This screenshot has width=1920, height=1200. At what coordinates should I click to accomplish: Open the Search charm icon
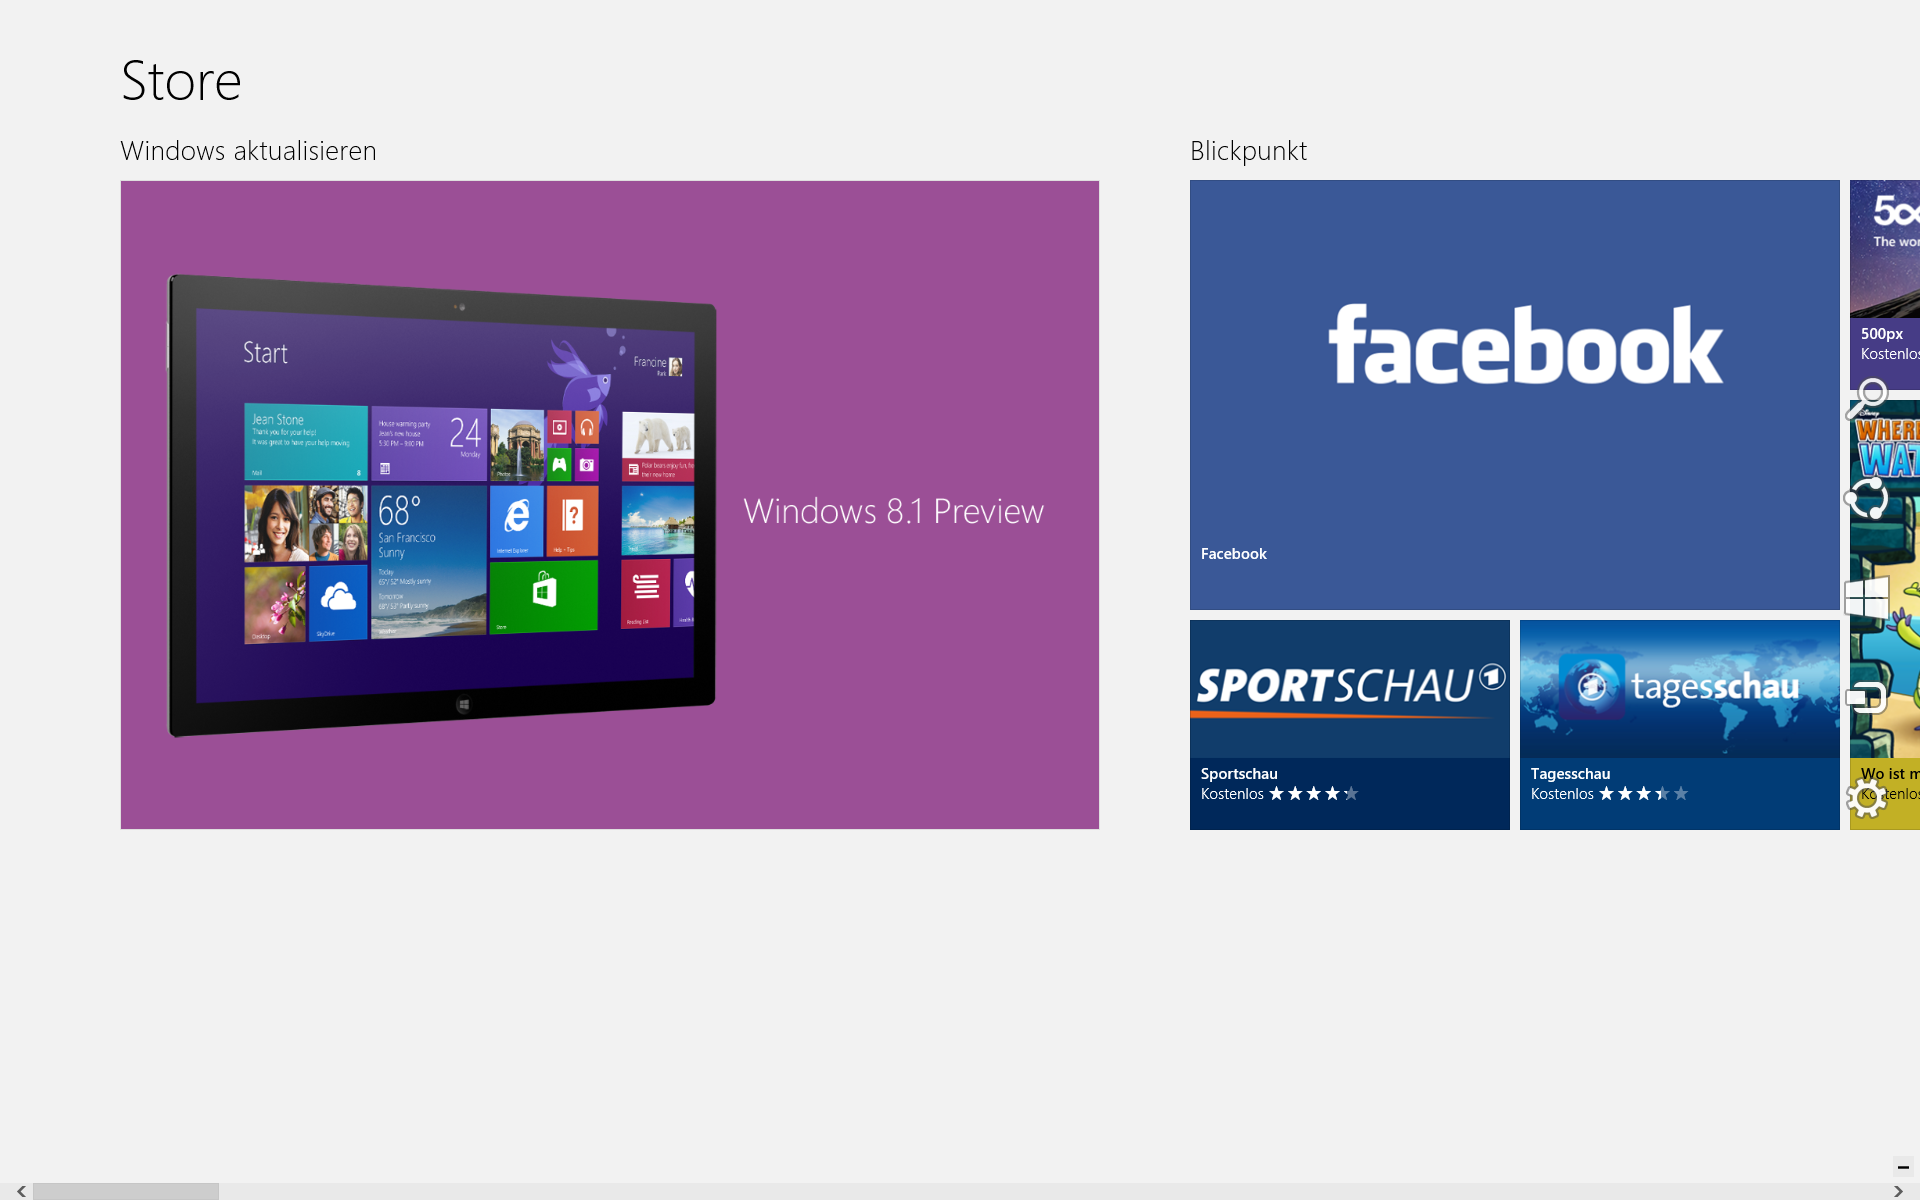click(x=1866, y=398)
